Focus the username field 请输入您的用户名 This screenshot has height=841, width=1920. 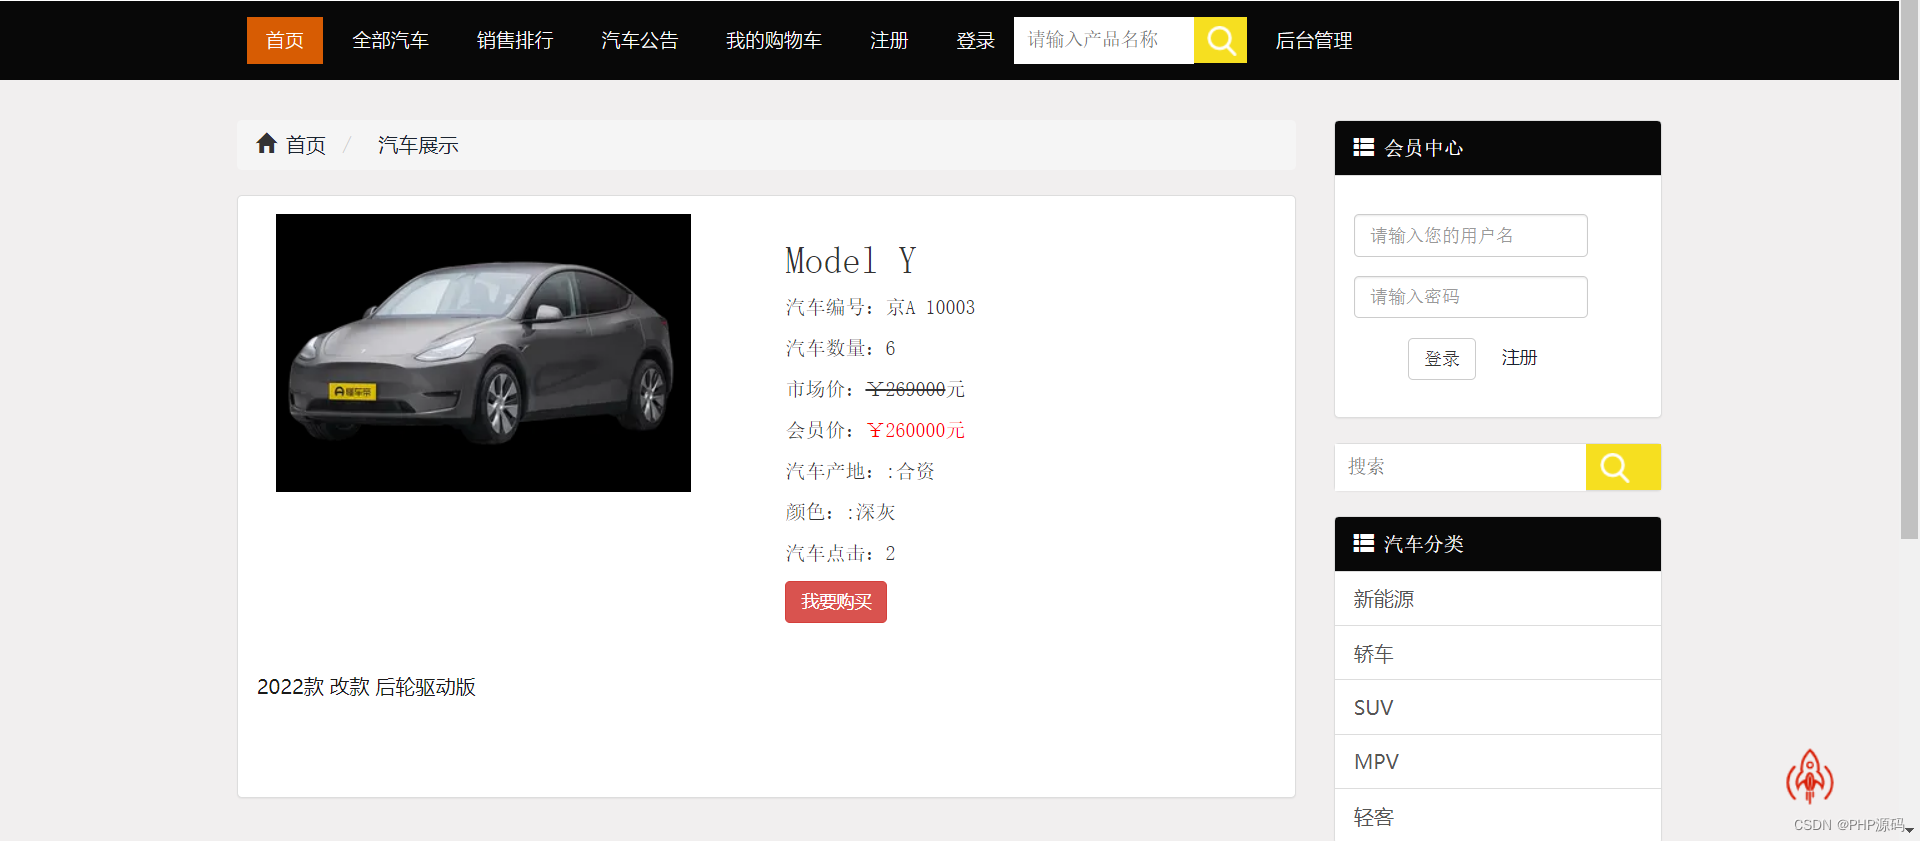click(x=1471, y=235)
